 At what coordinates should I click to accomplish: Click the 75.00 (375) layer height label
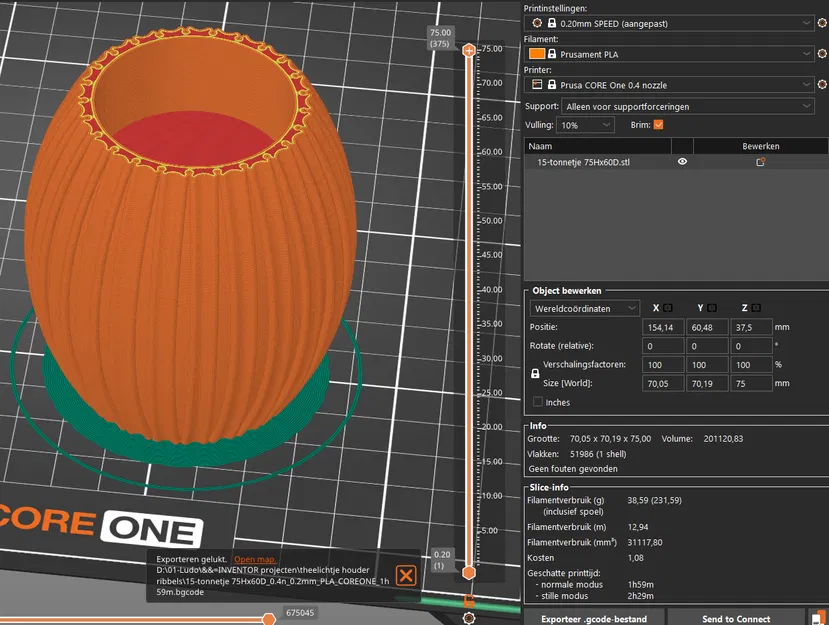440,38
